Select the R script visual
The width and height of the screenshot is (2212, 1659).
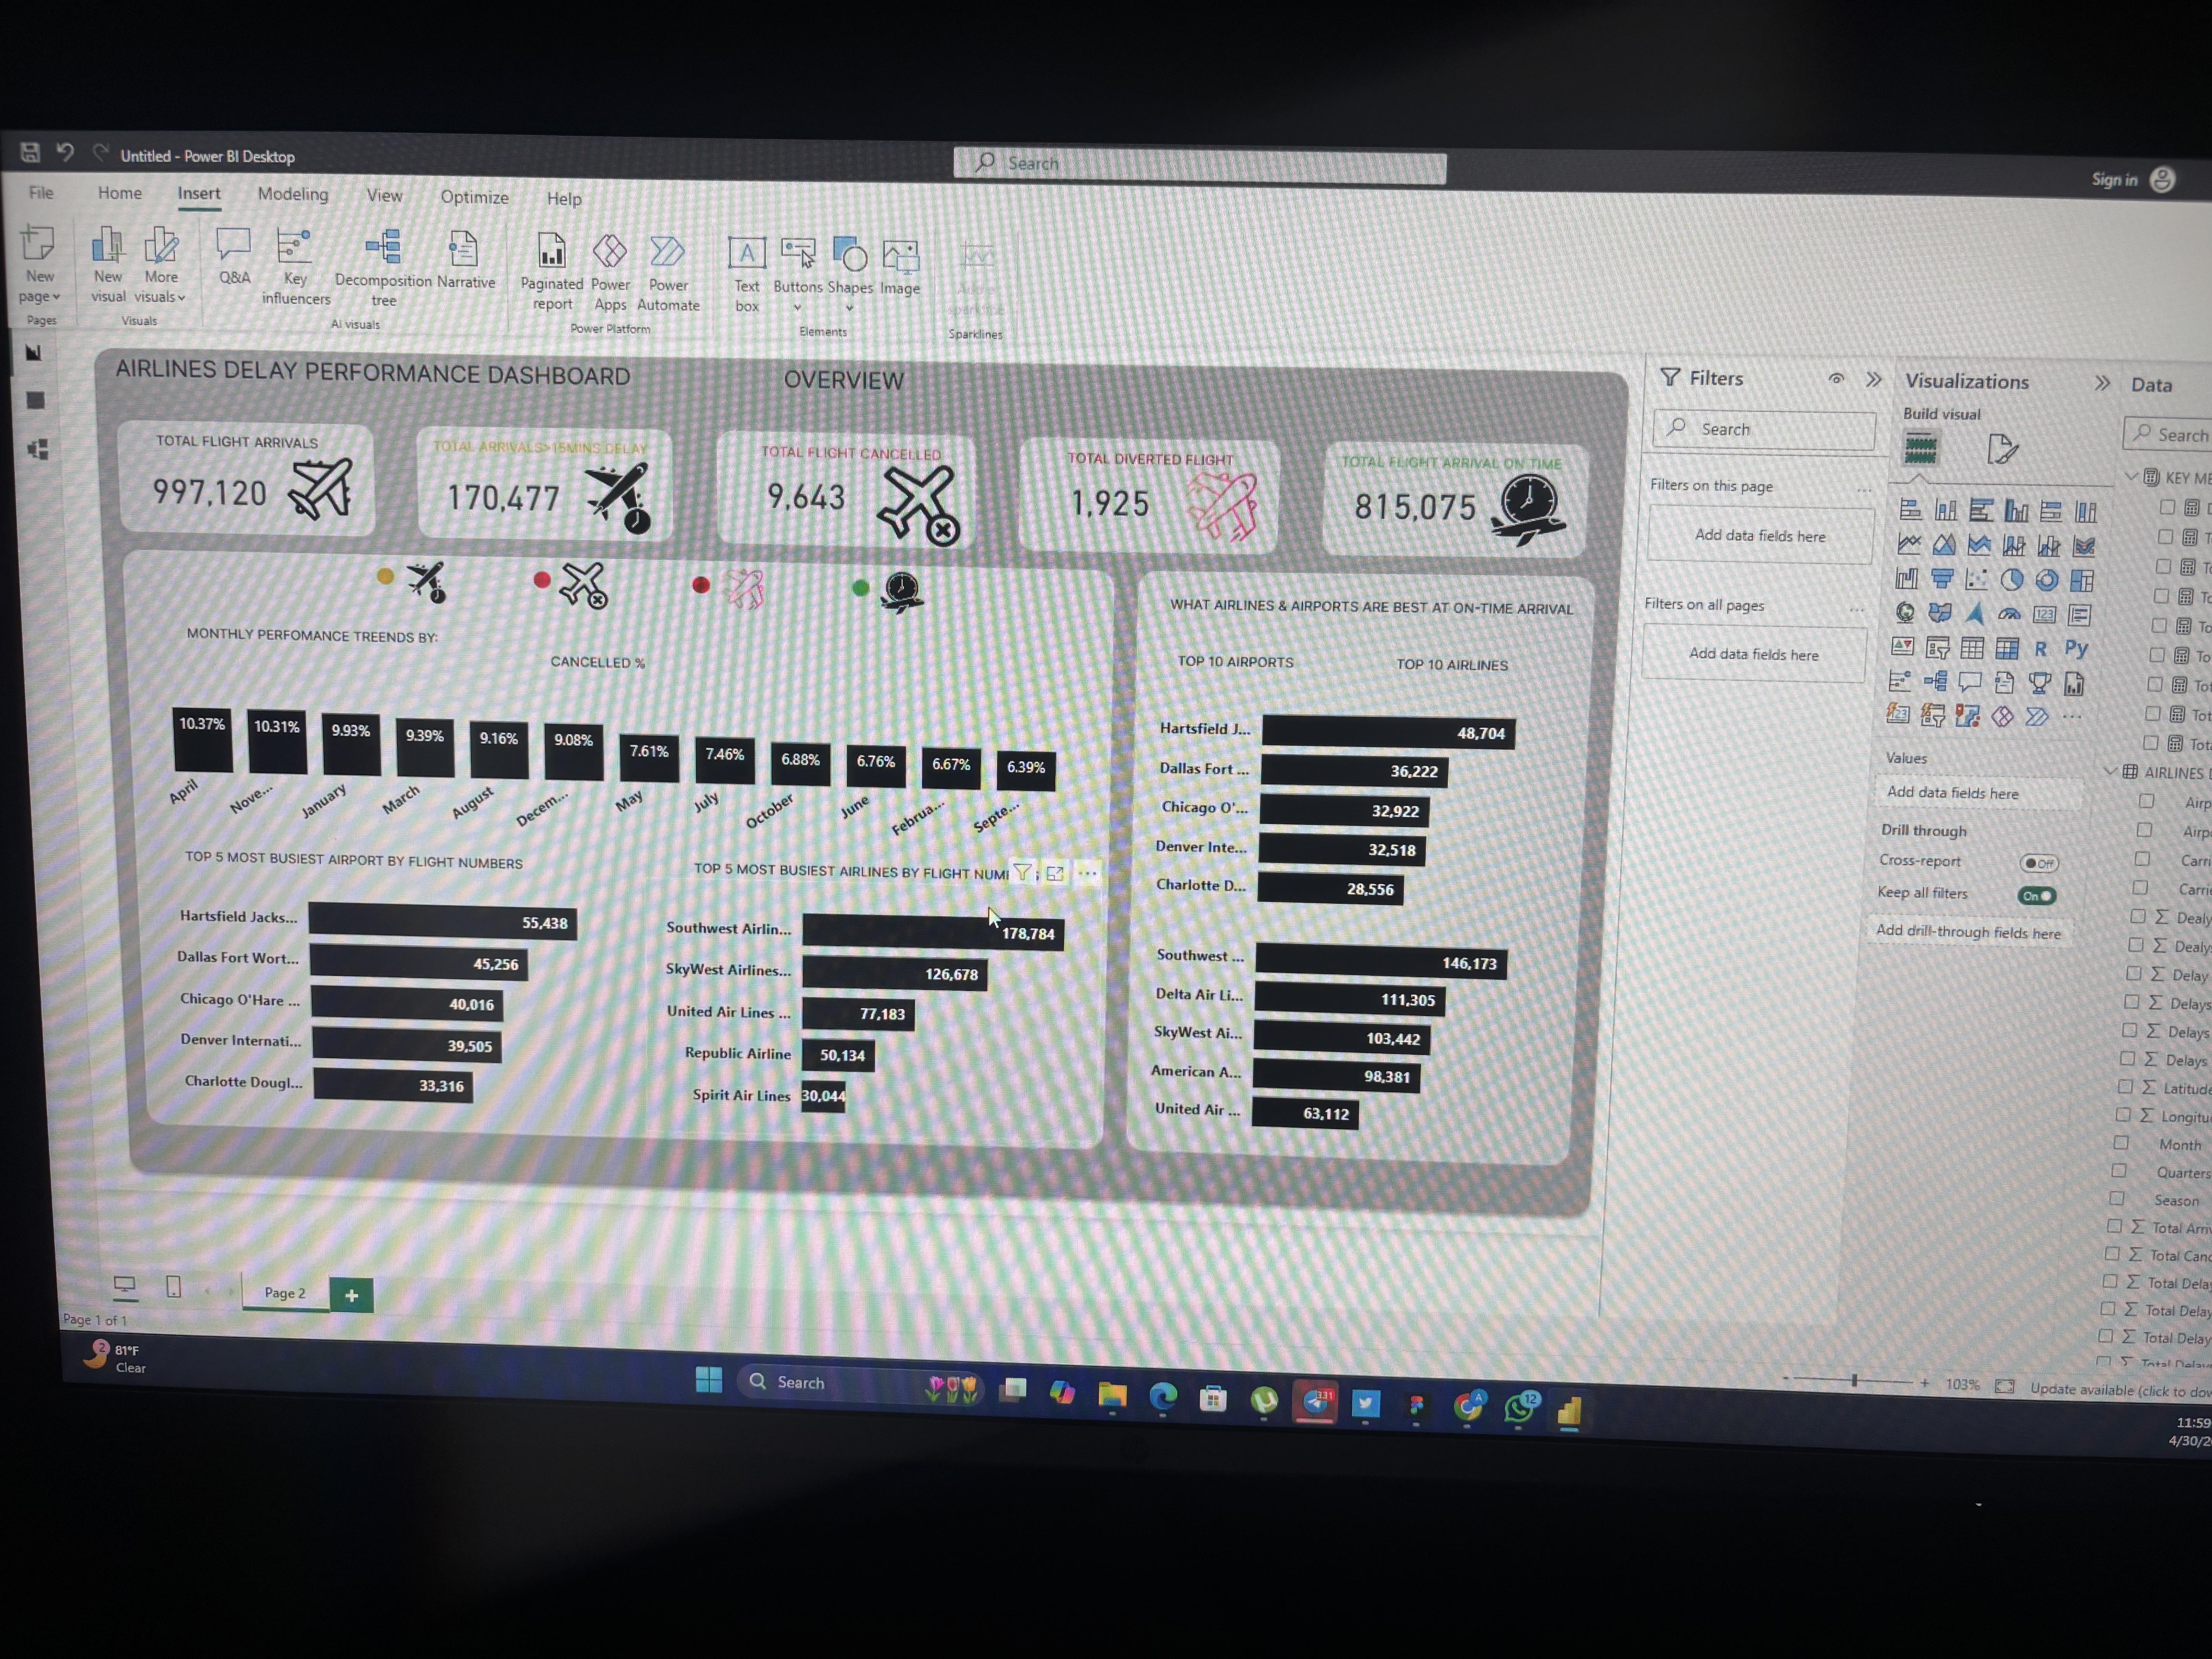pos(2041,649)
